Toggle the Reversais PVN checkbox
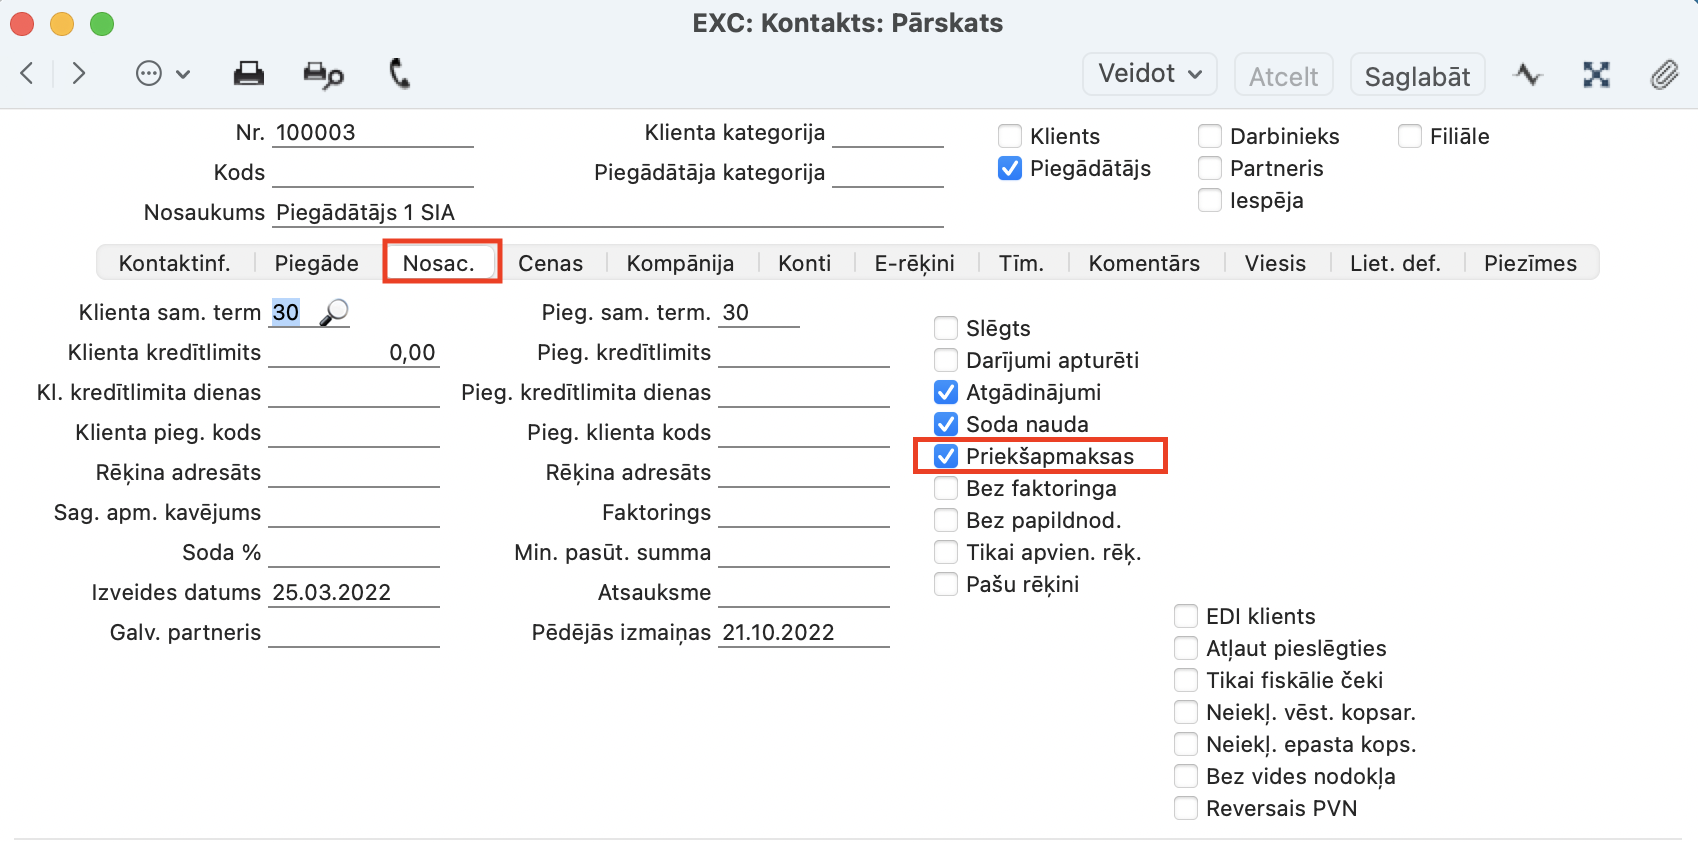1698x842 pixels. click(1186, 808)
